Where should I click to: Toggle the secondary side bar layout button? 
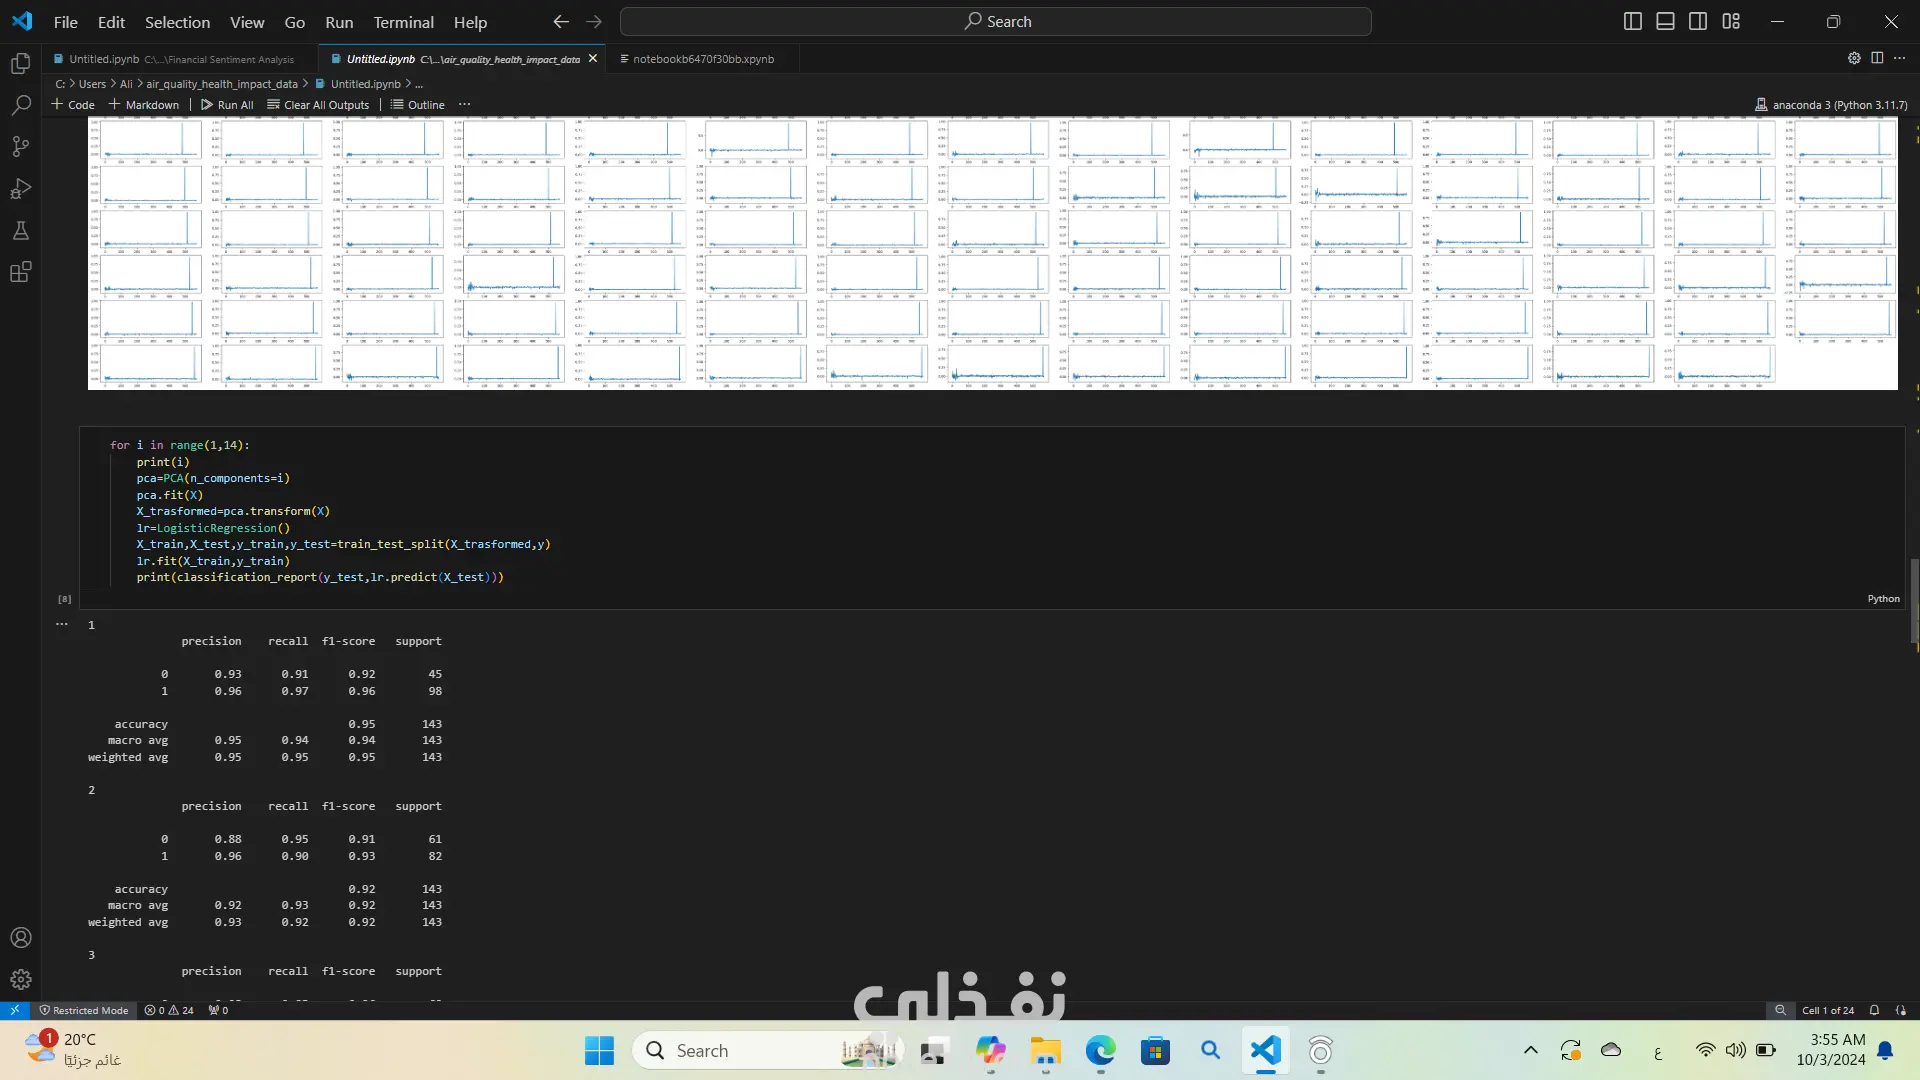point(1698,21)
